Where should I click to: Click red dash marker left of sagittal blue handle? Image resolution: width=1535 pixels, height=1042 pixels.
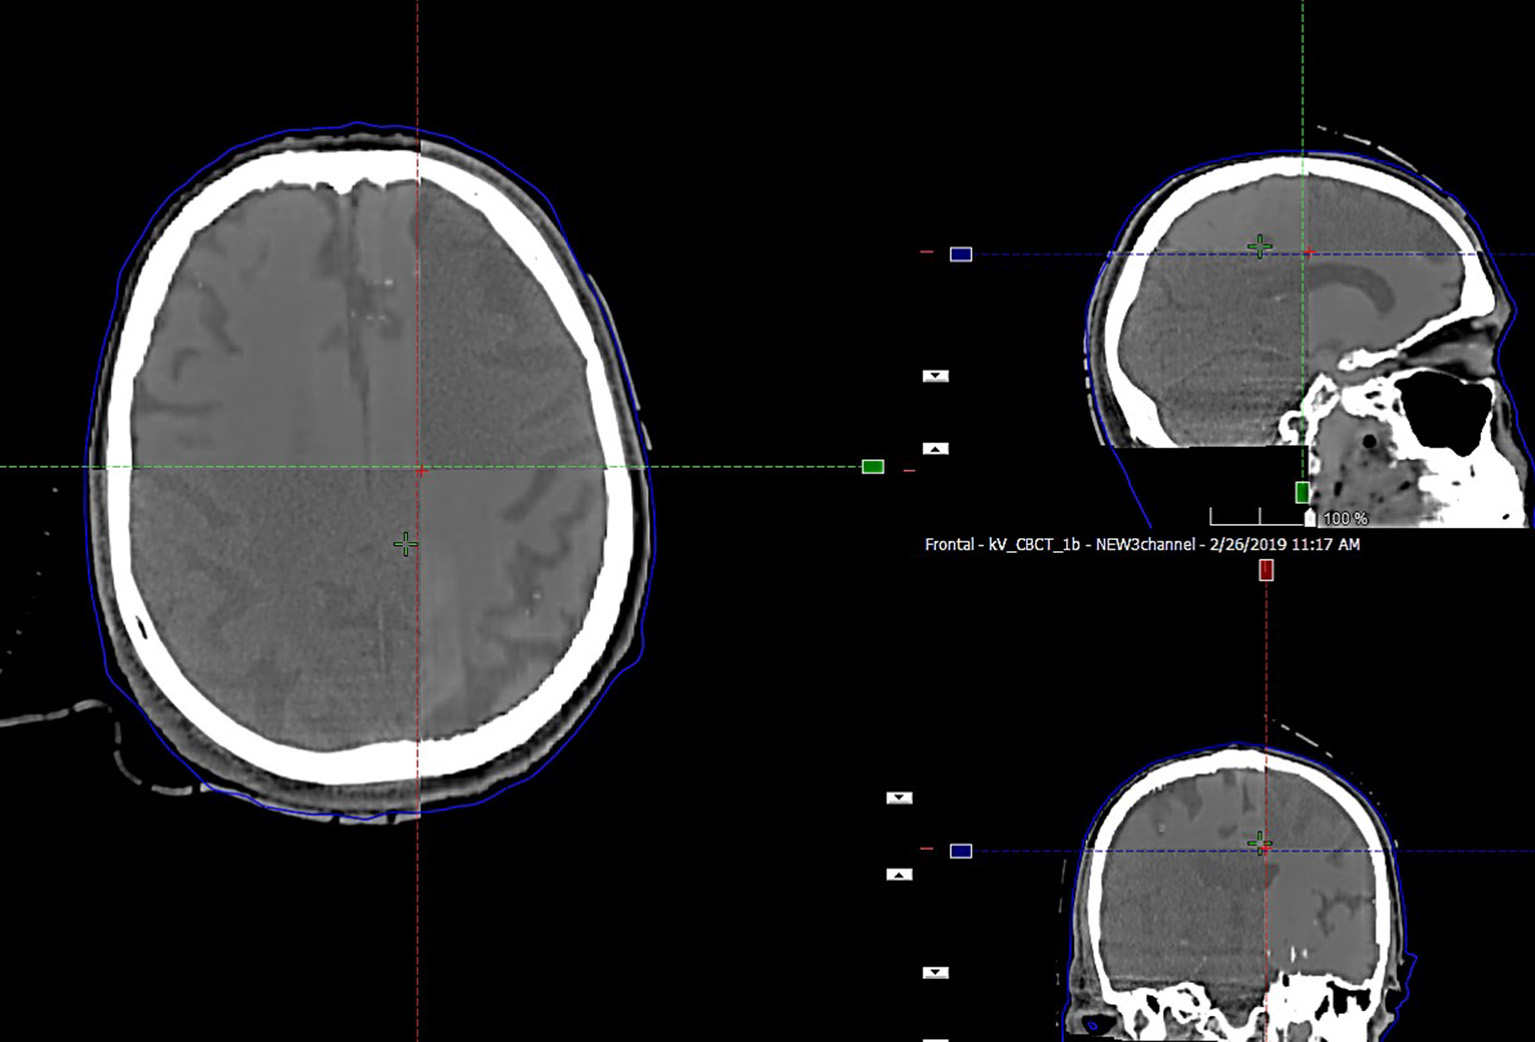click(926, 253)
